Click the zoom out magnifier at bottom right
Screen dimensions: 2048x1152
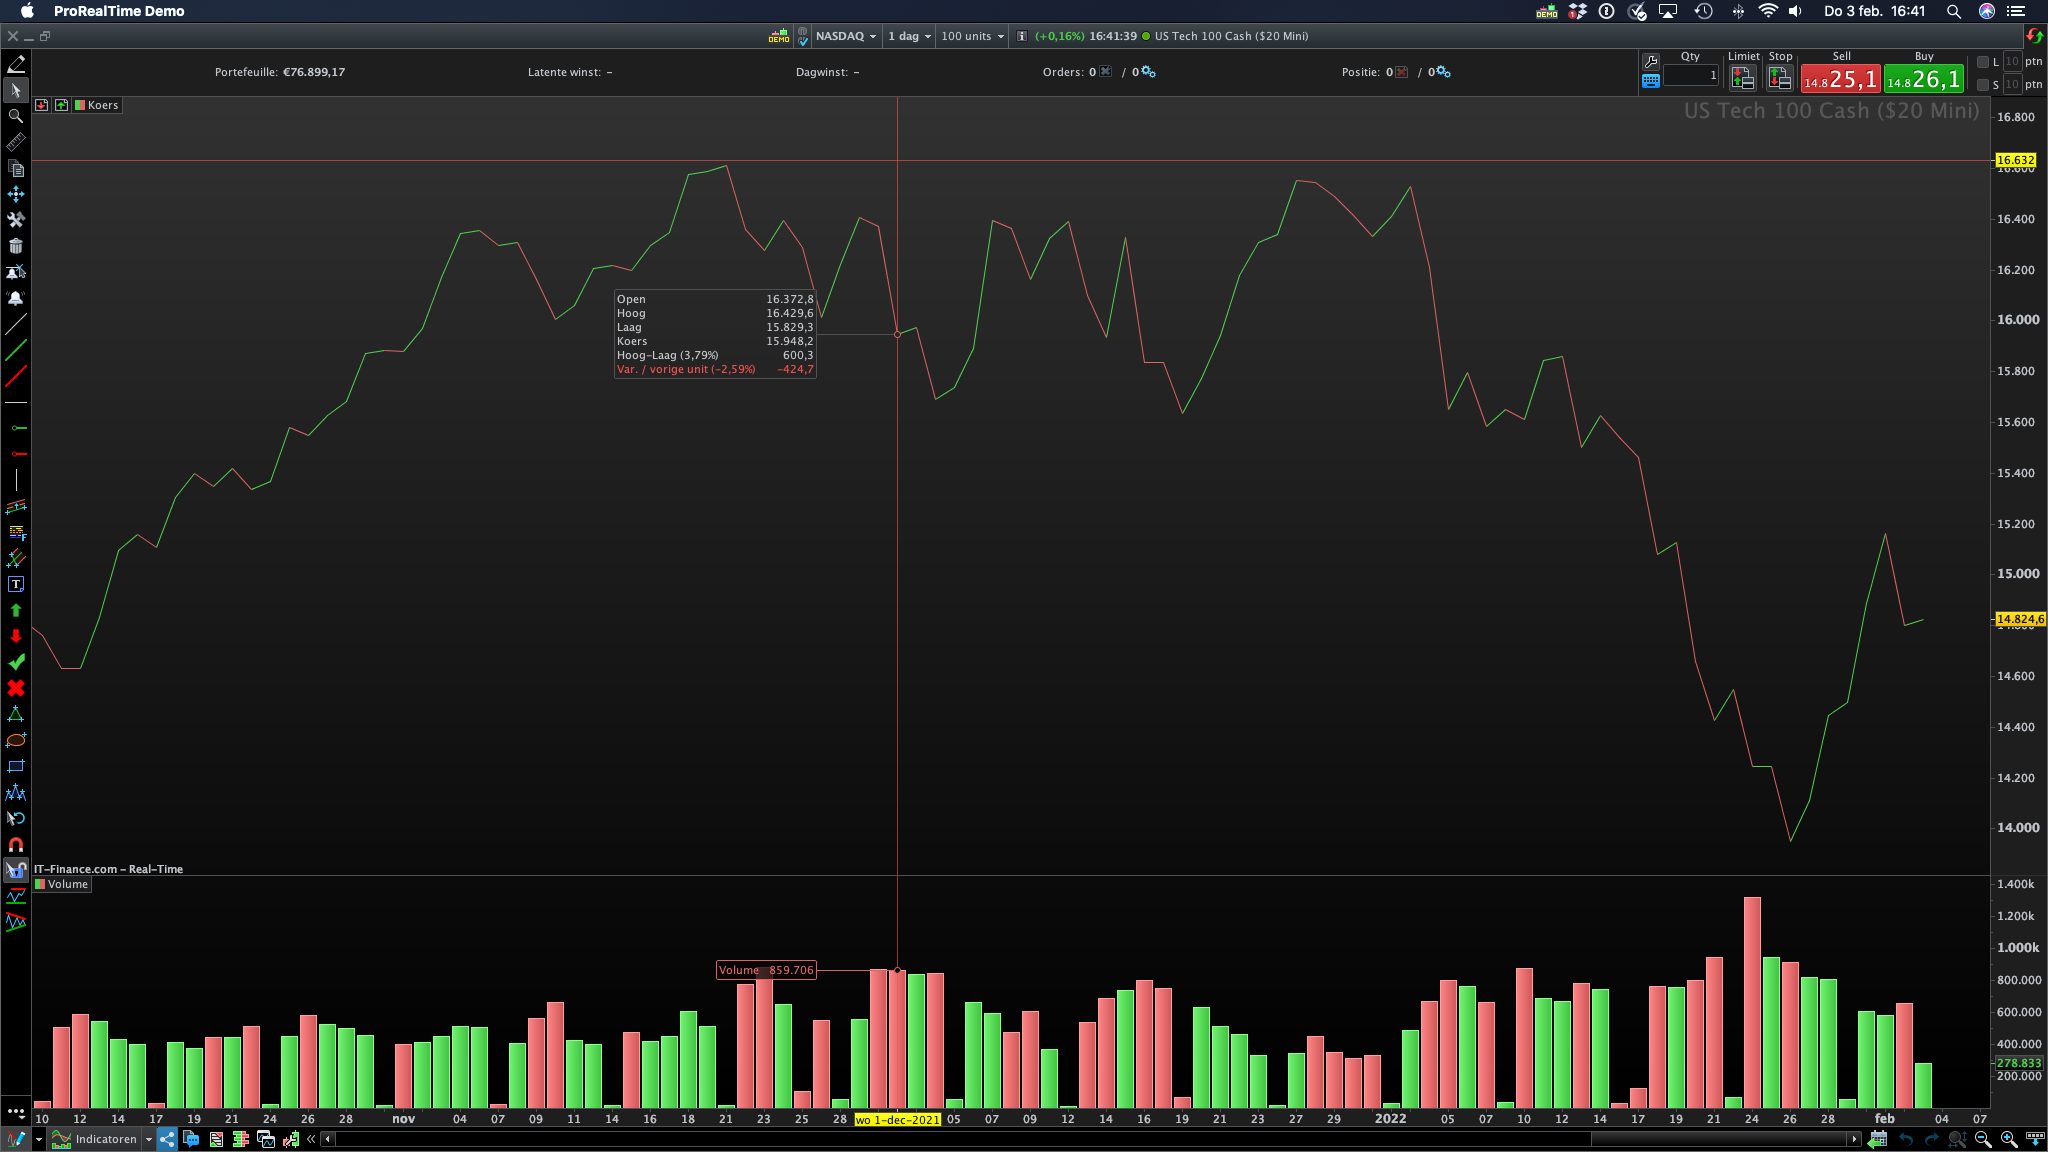[1983, 1139]
